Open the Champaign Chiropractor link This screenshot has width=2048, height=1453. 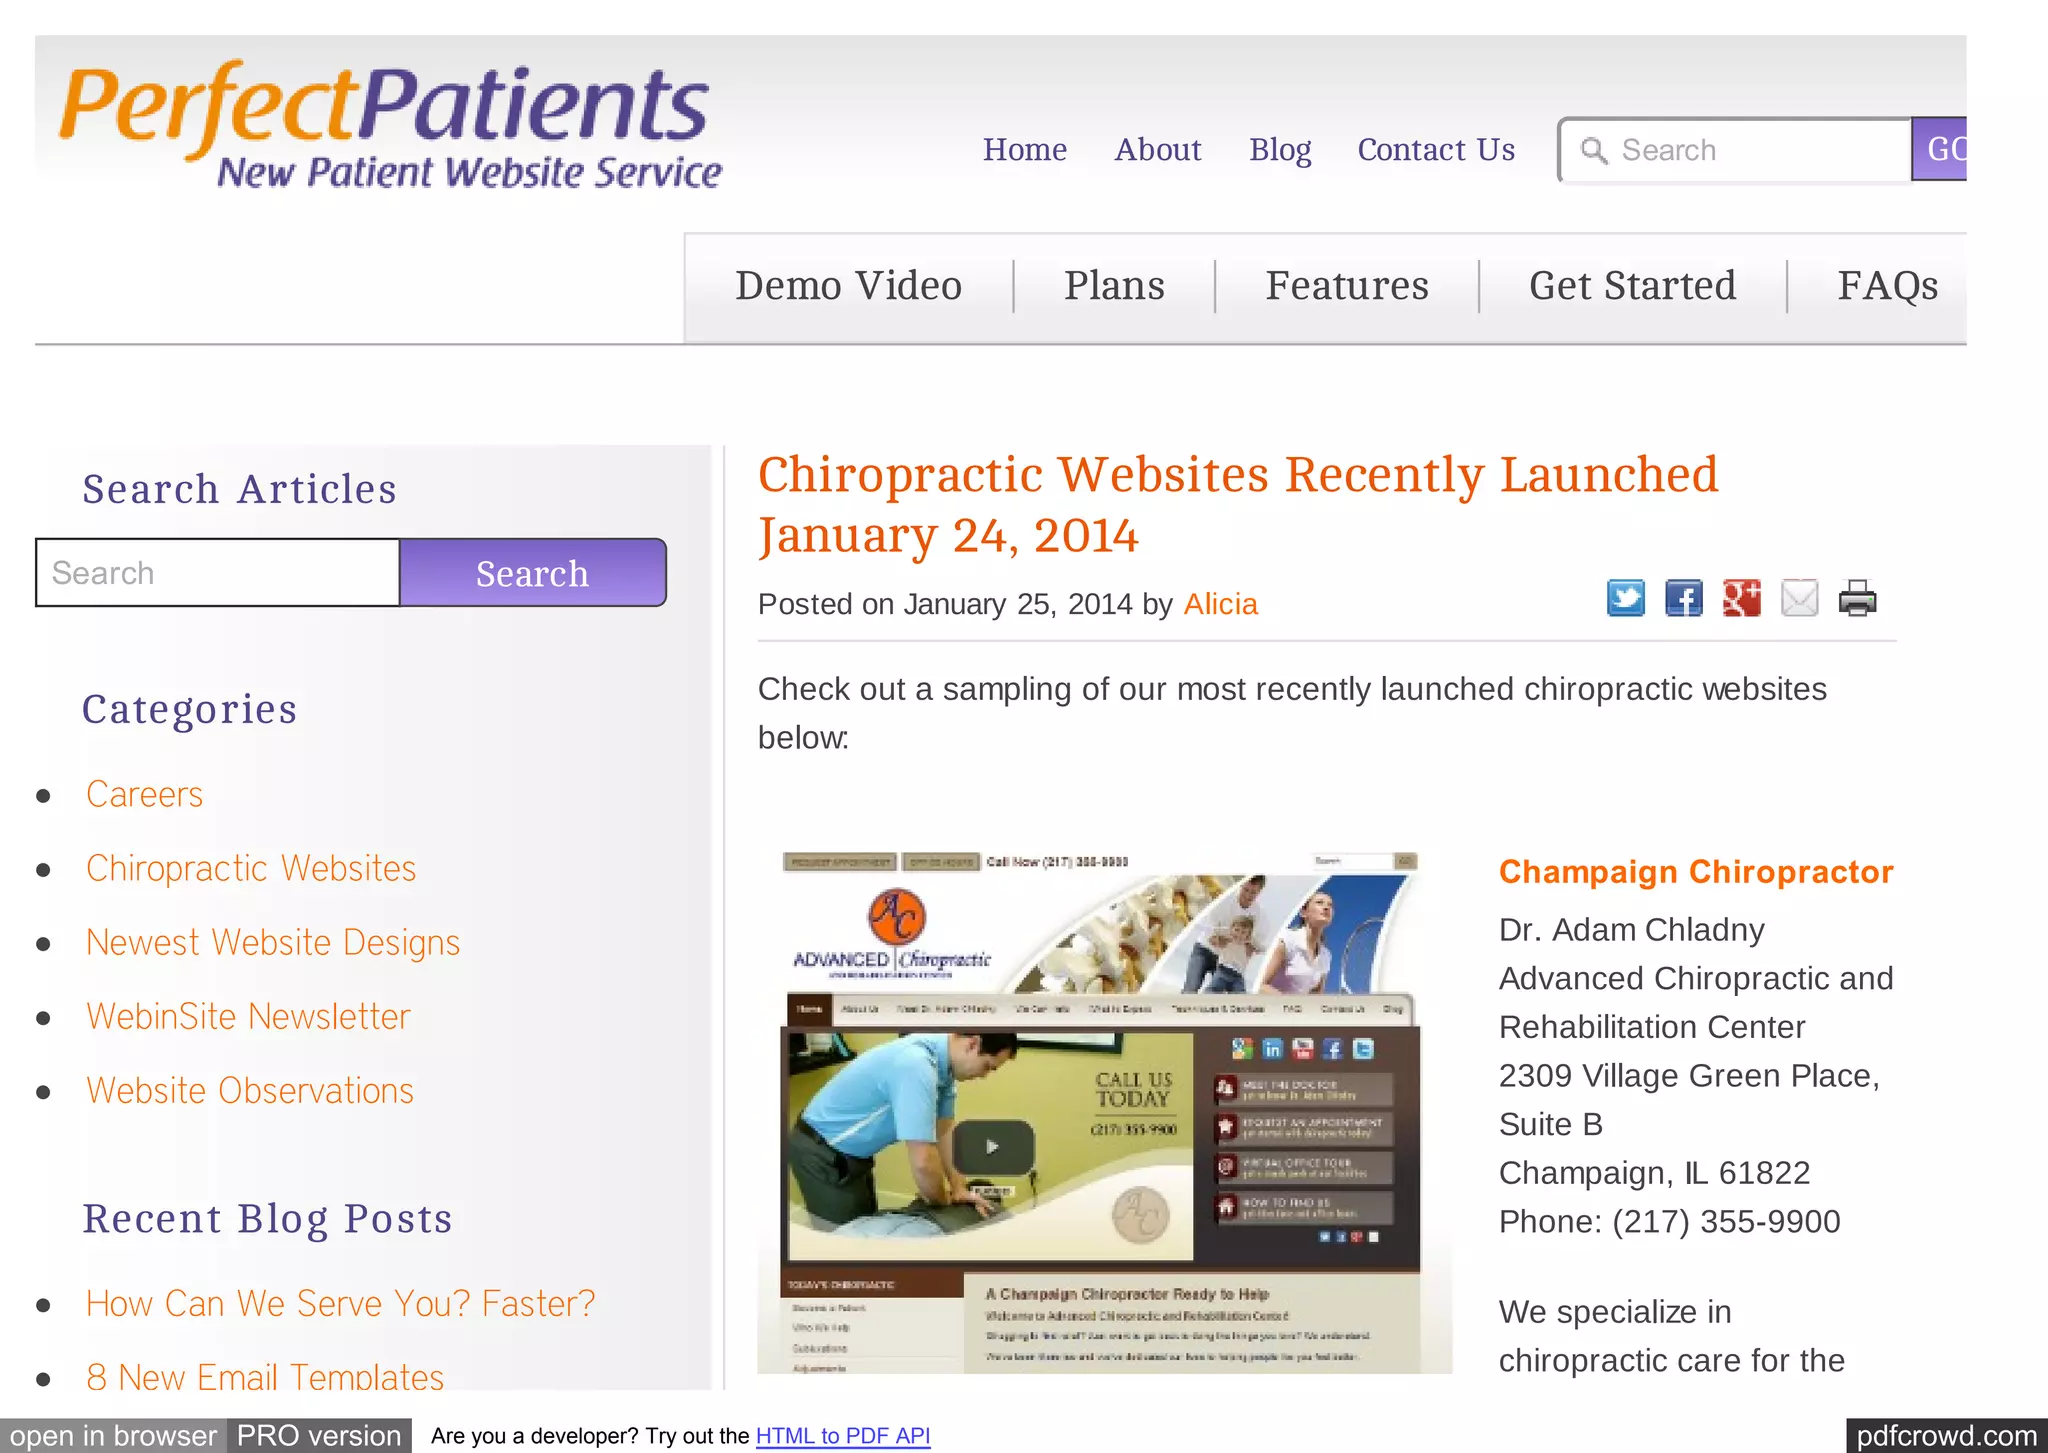pos(1696,872)
